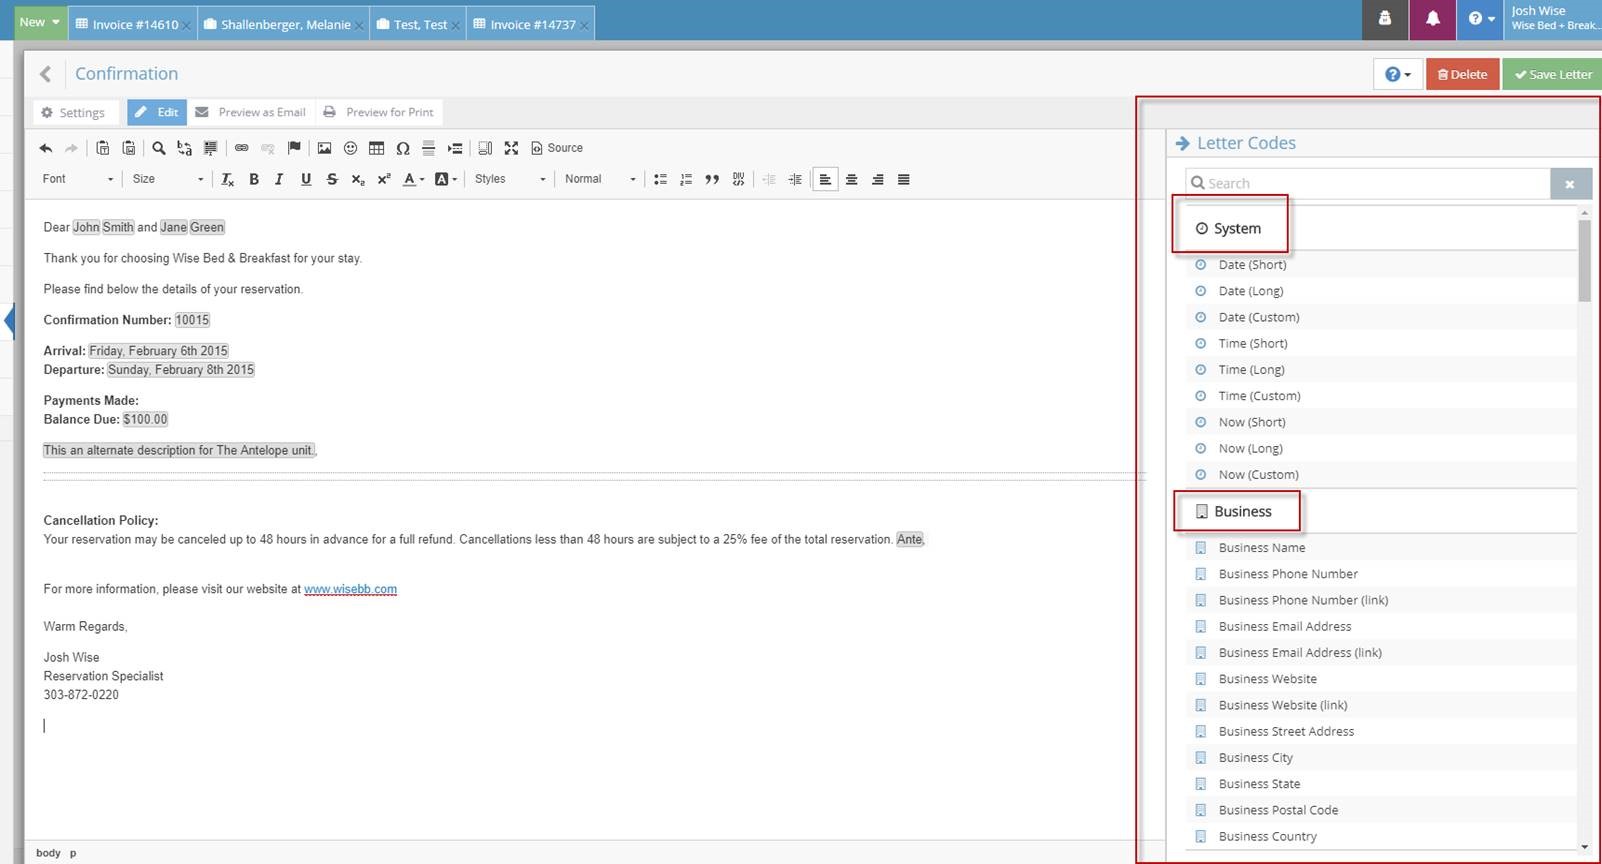This screenshot has width=1602, height=864.
Task: Insert an image using the image icon
Action: (324, 148)
